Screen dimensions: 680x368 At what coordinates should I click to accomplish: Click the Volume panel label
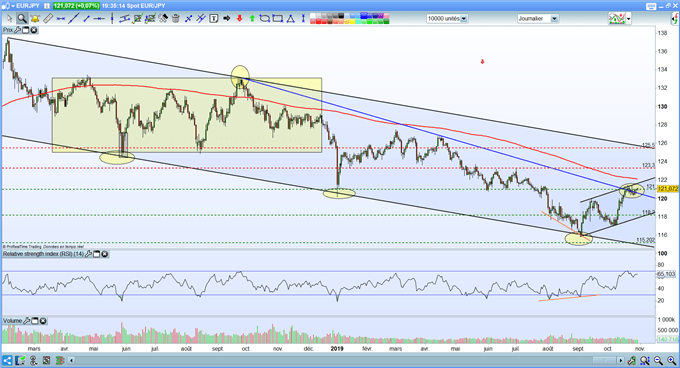click(12, 321)
